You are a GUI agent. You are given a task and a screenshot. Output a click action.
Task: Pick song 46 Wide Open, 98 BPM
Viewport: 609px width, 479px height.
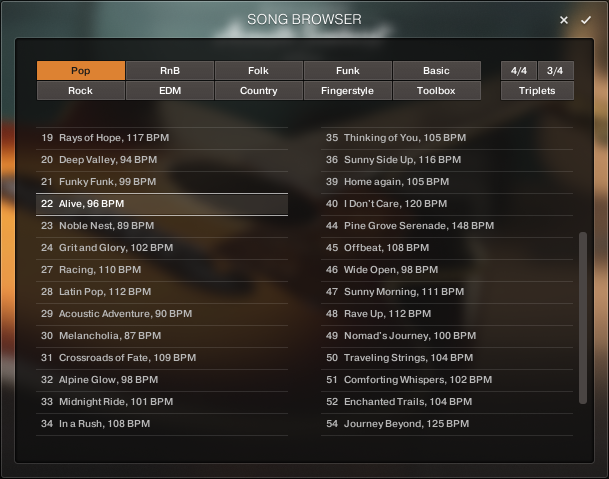(x=447, y=270)
